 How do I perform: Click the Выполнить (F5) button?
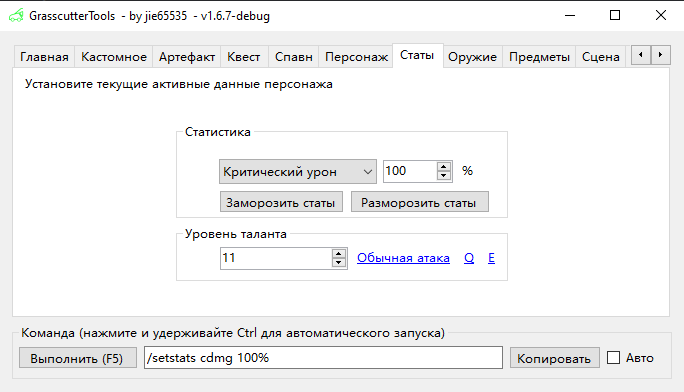tap(78, 358)
